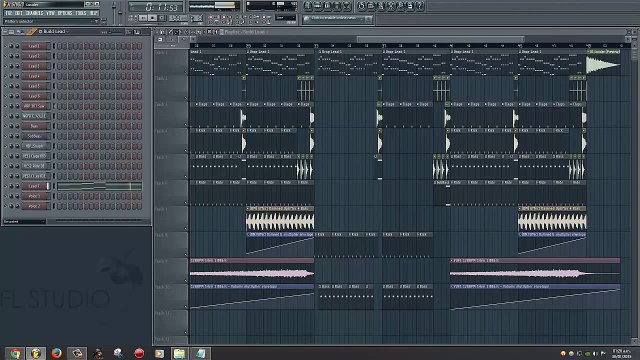Open the EDIT menu

(x=19, y=13)
